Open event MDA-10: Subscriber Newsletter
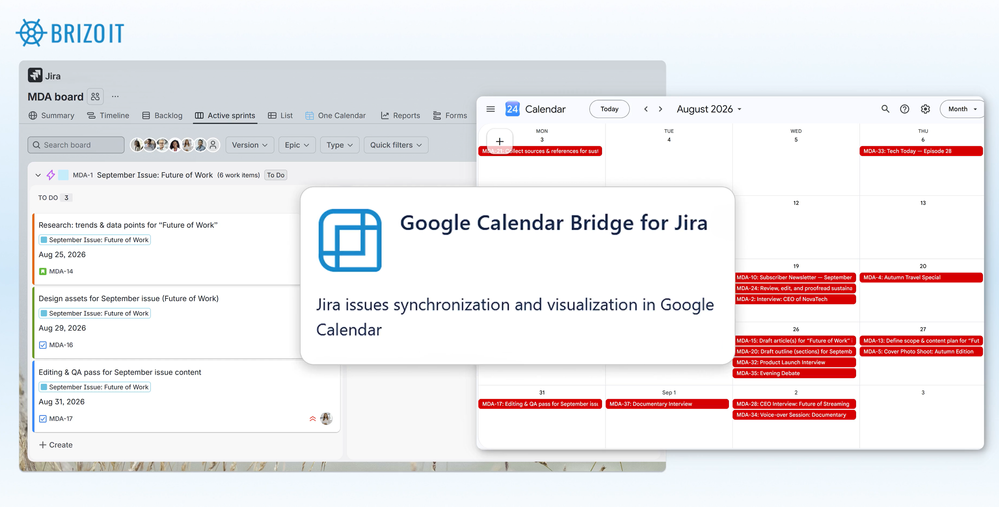The height and width of the screenshot is (507, 999). pos(795,278)
